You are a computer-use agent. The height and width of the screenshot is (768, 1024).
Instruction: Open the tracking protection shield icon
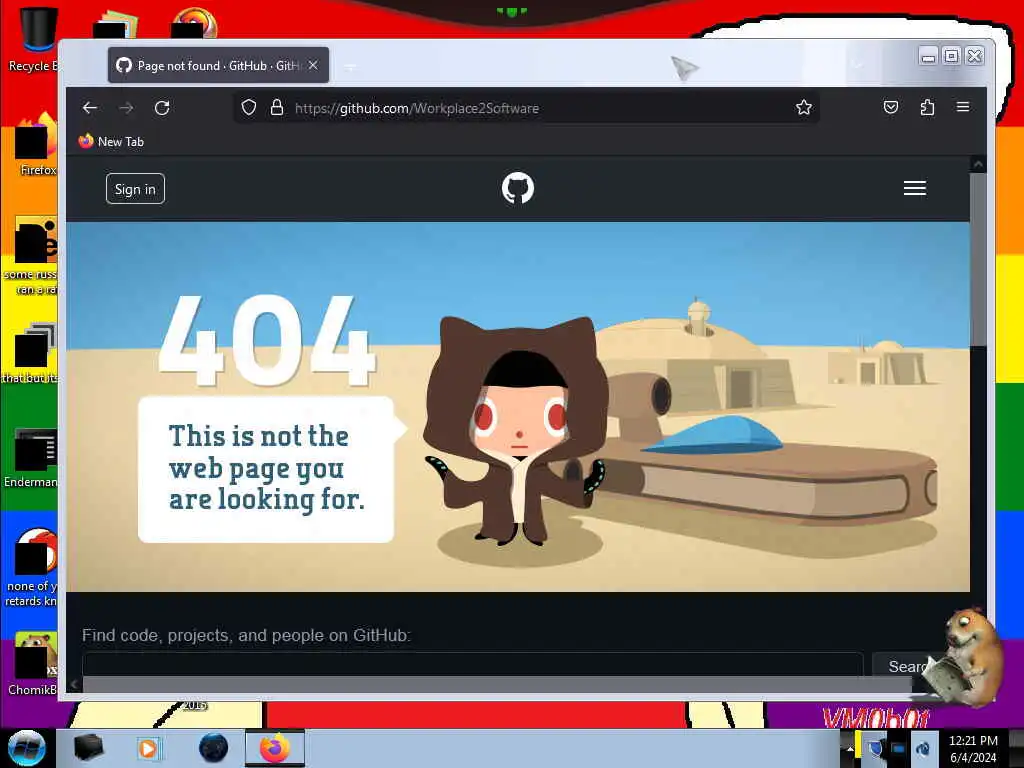pos(249,107)
